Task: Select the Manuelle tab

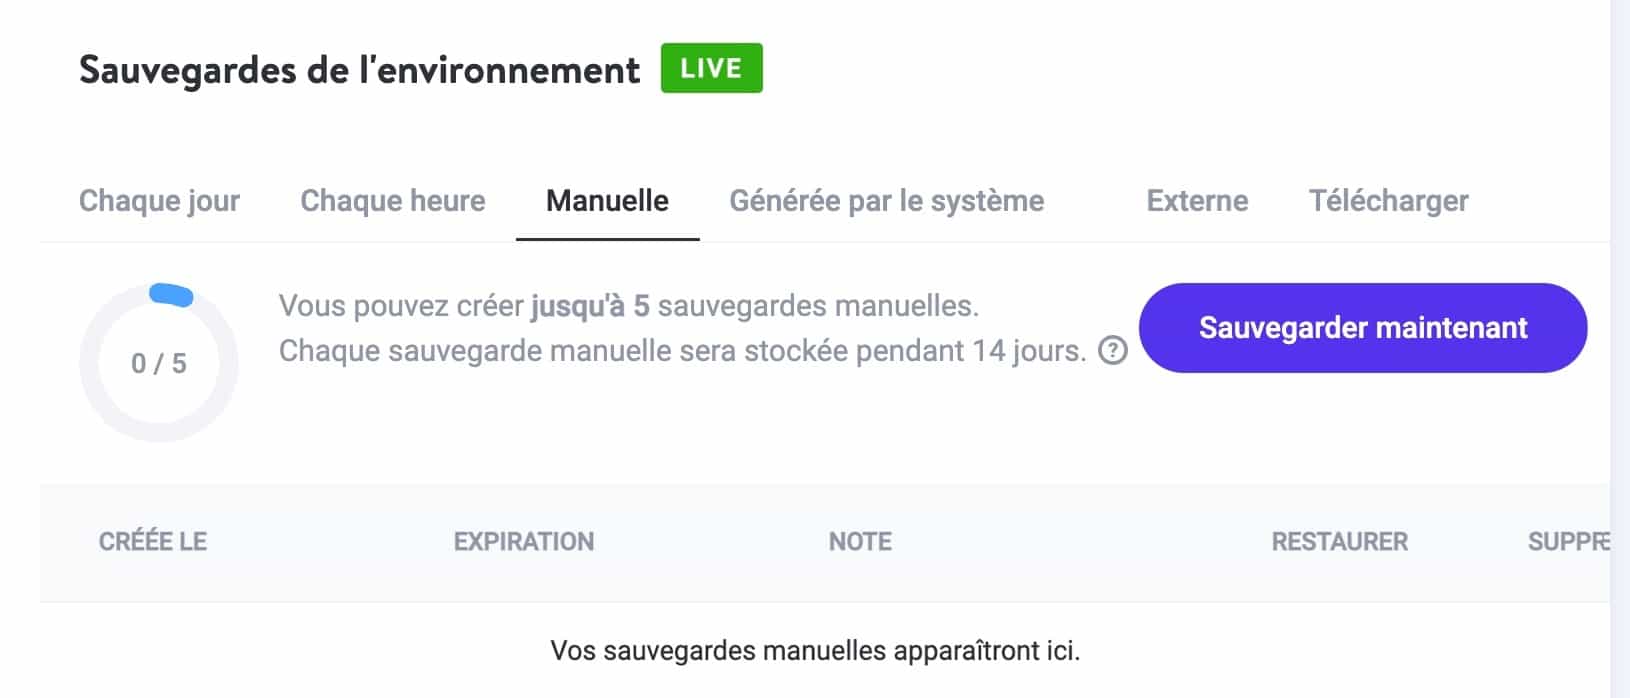Action: [x=606, y=201]
